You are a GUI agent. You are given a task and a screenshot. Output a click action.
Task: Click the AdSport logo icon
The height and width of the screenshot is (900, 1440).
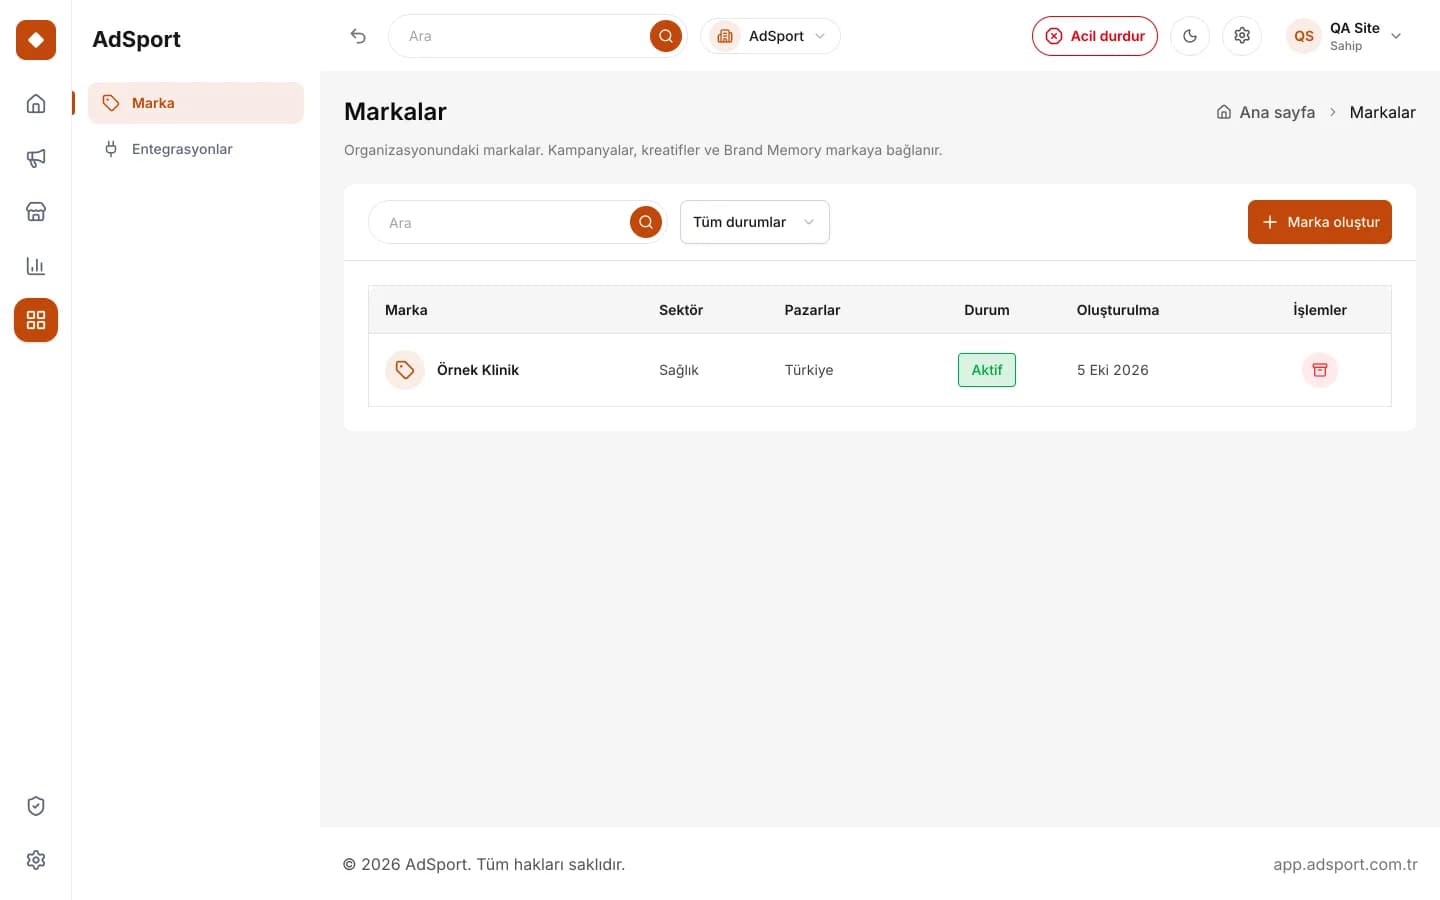[x=36, y=40]
